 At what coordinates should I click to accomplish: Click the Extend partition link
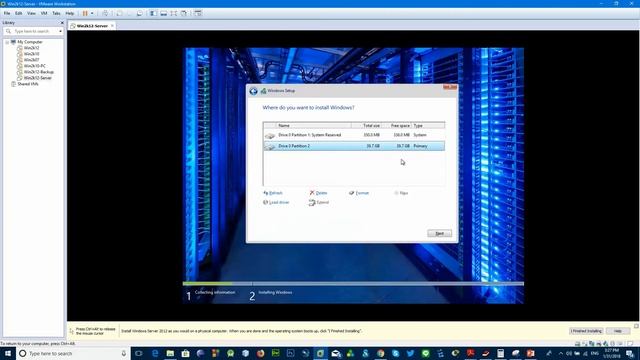click(x=319, y=202)
